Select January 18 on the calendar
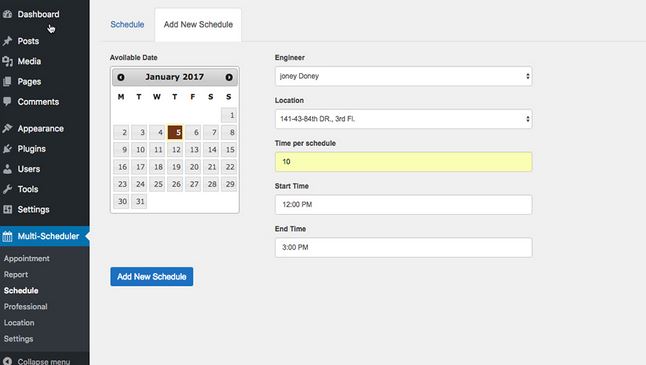The width and height of the screenshot is (646, 365). [158, 167]
